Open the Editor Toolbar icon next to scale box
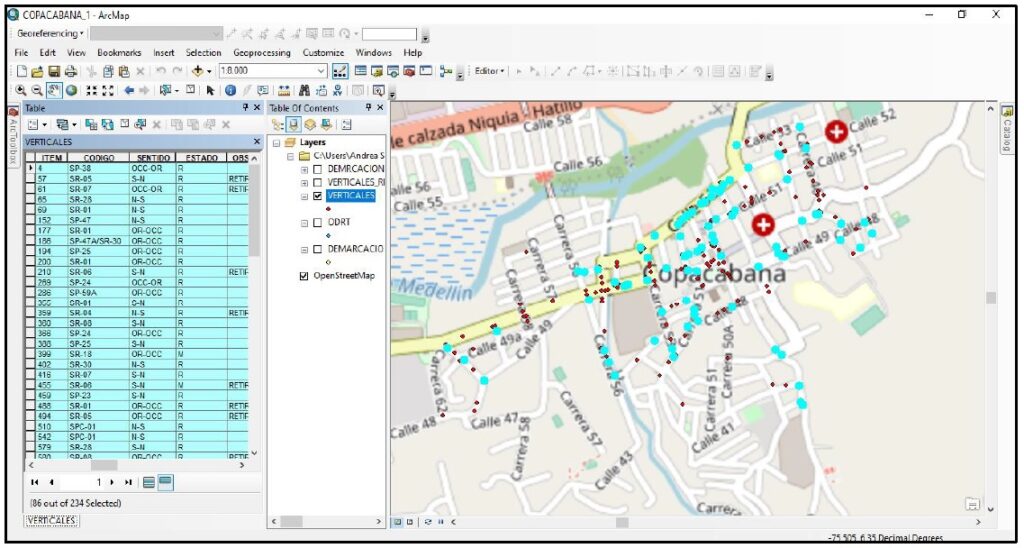This screenshot has width=1024, height=548. tap(340, 71)
